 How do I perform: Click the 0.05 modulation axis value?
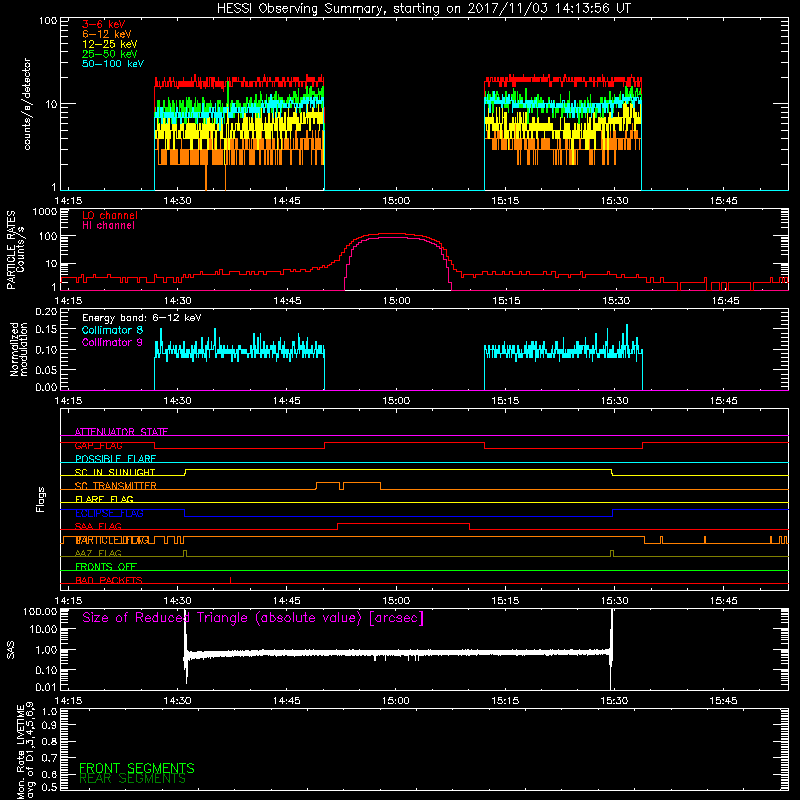(x=46, y=369)
